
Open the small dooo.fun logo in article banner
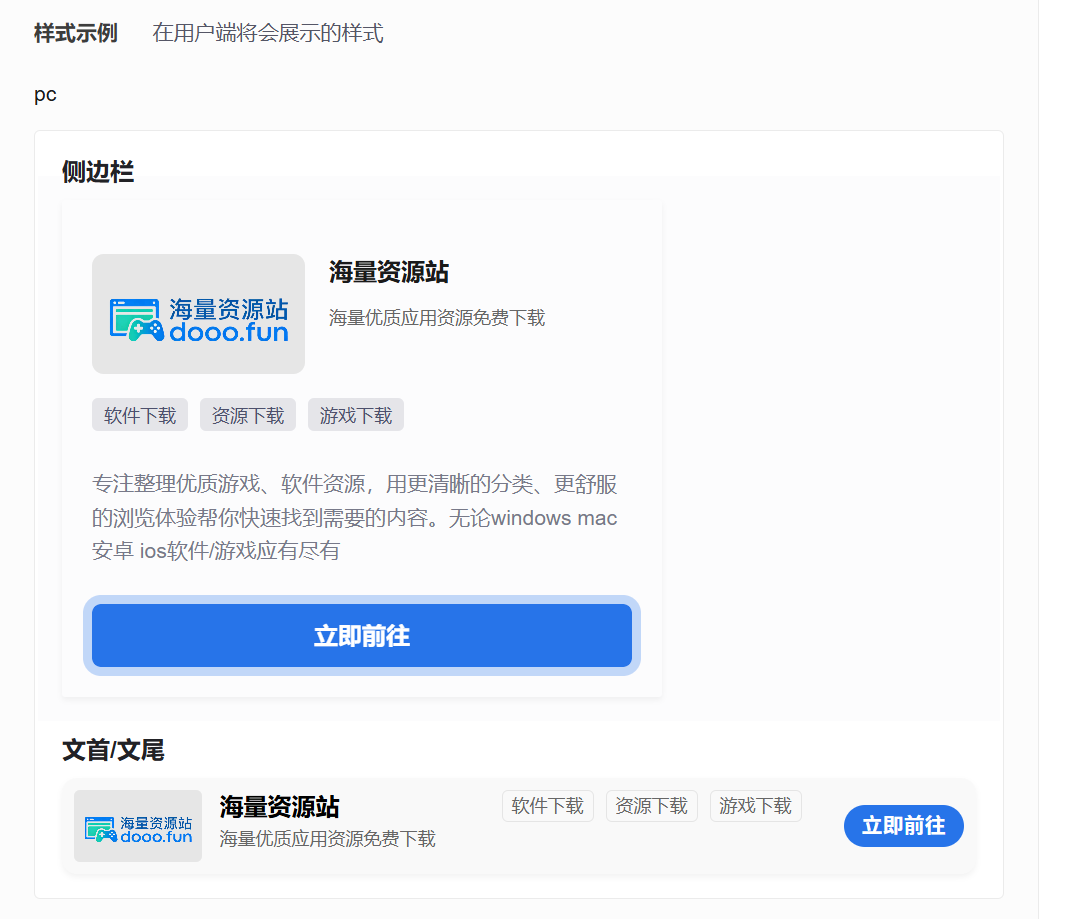tap(138, 826)
